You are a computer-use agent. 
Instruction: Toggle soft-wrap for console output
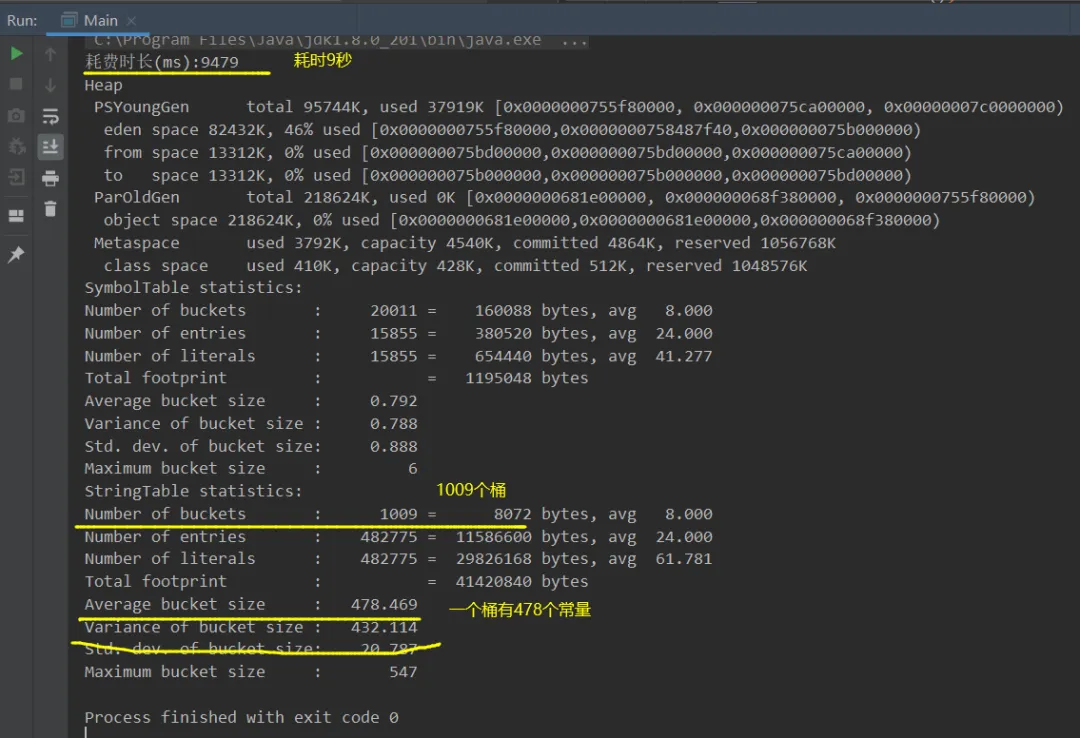tap(50, 116)
